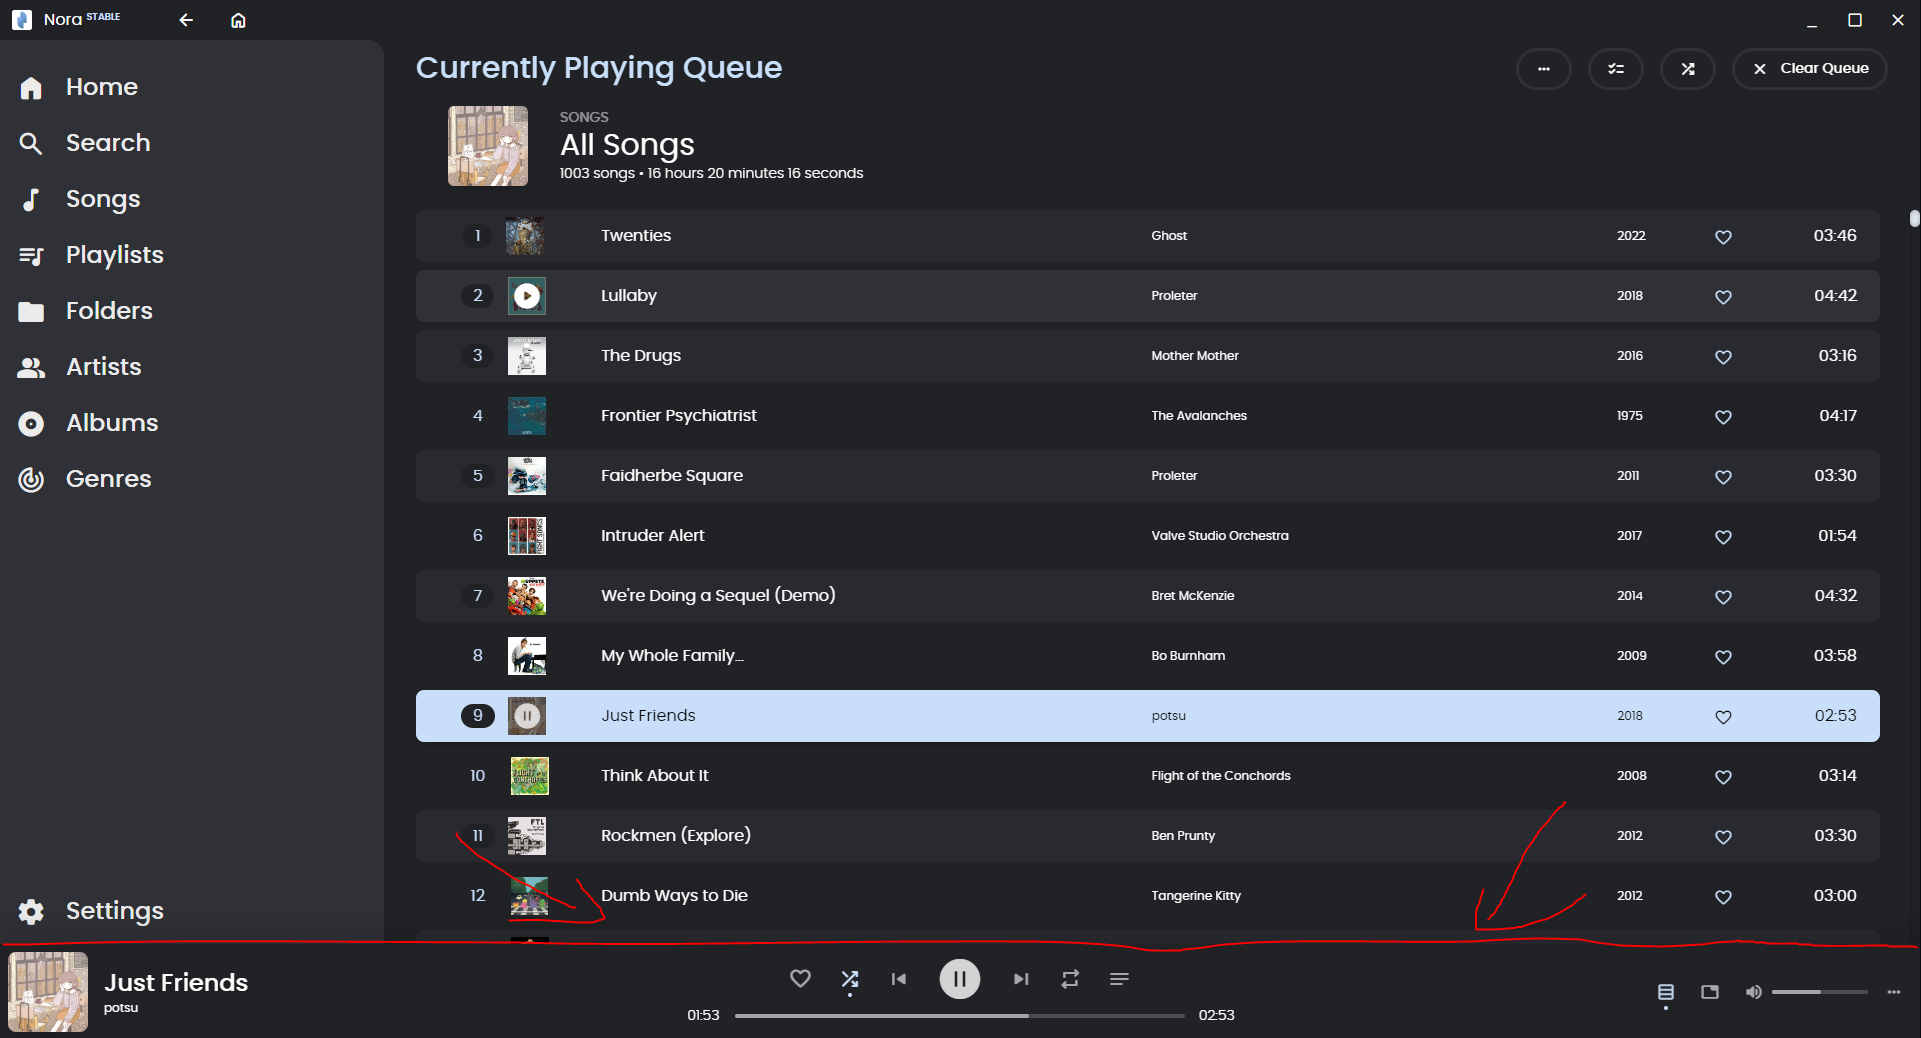Pause the currently playing song

959,979
